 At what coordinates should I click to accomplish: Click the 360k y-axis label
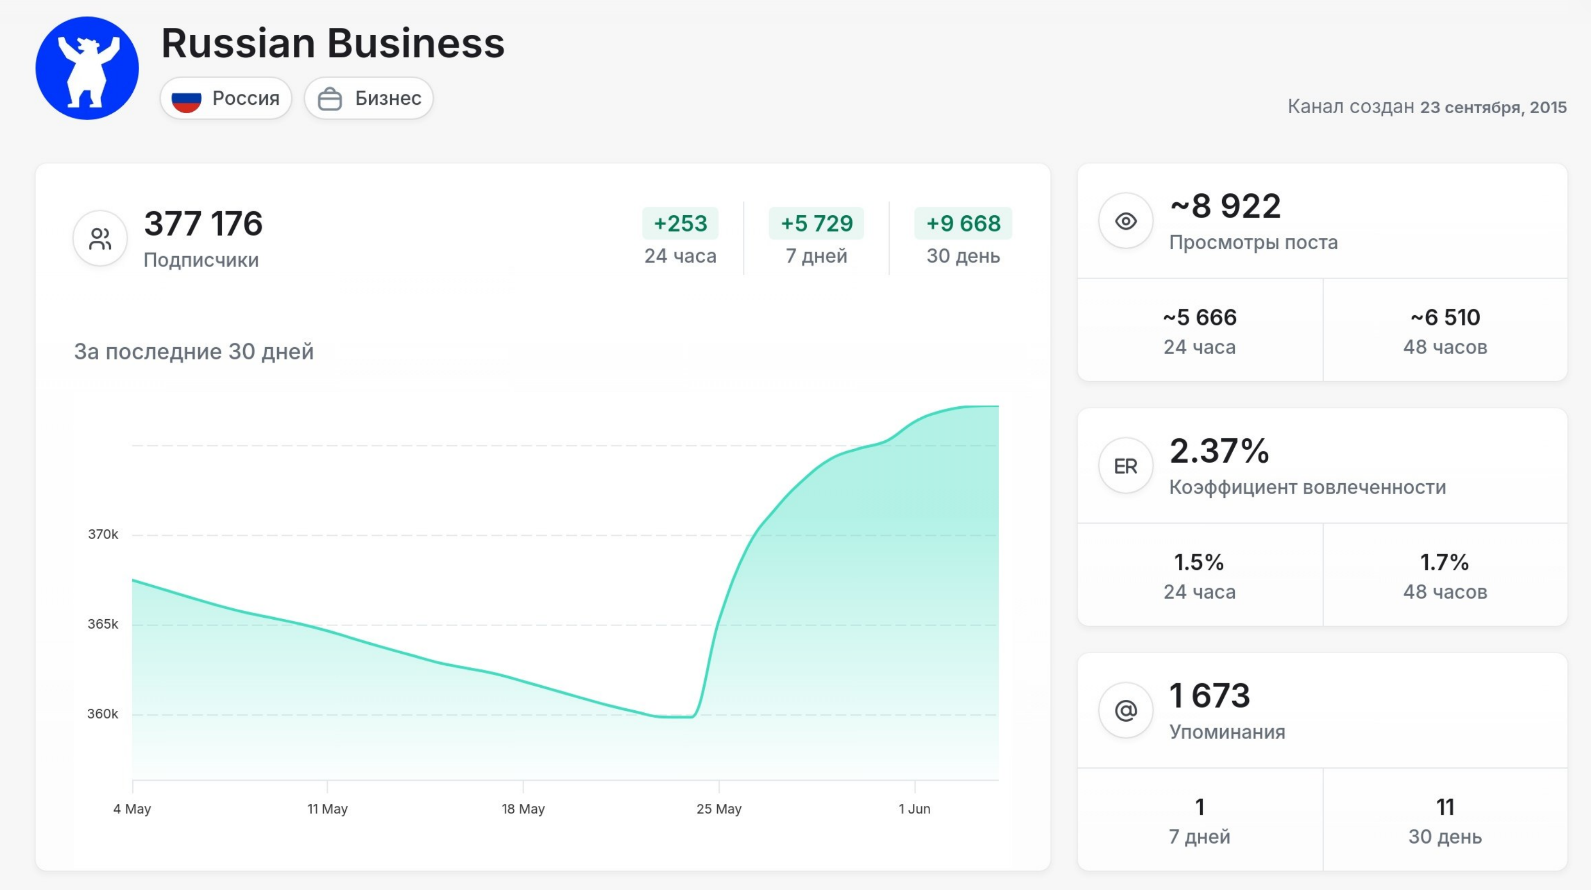[103, 714]
